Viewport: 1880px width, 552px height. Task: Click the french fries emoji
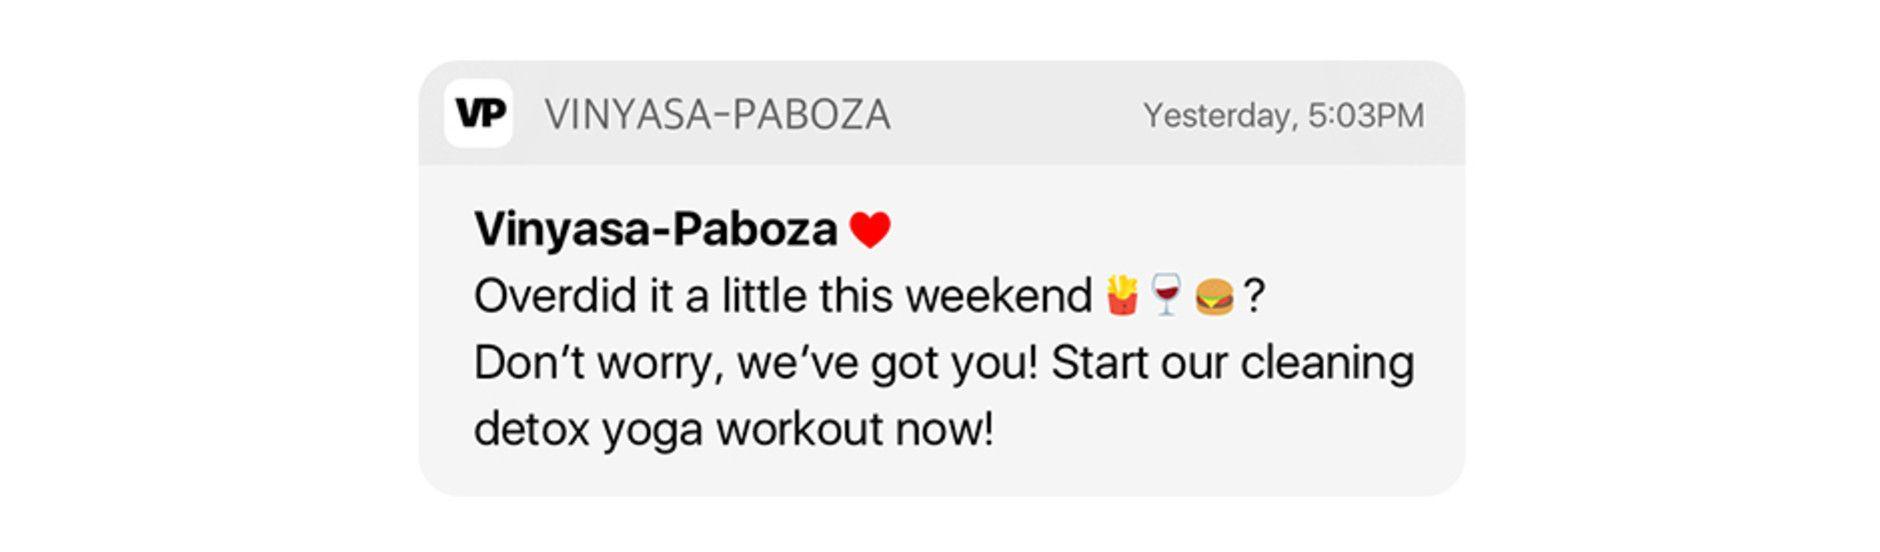[1122, 296]
